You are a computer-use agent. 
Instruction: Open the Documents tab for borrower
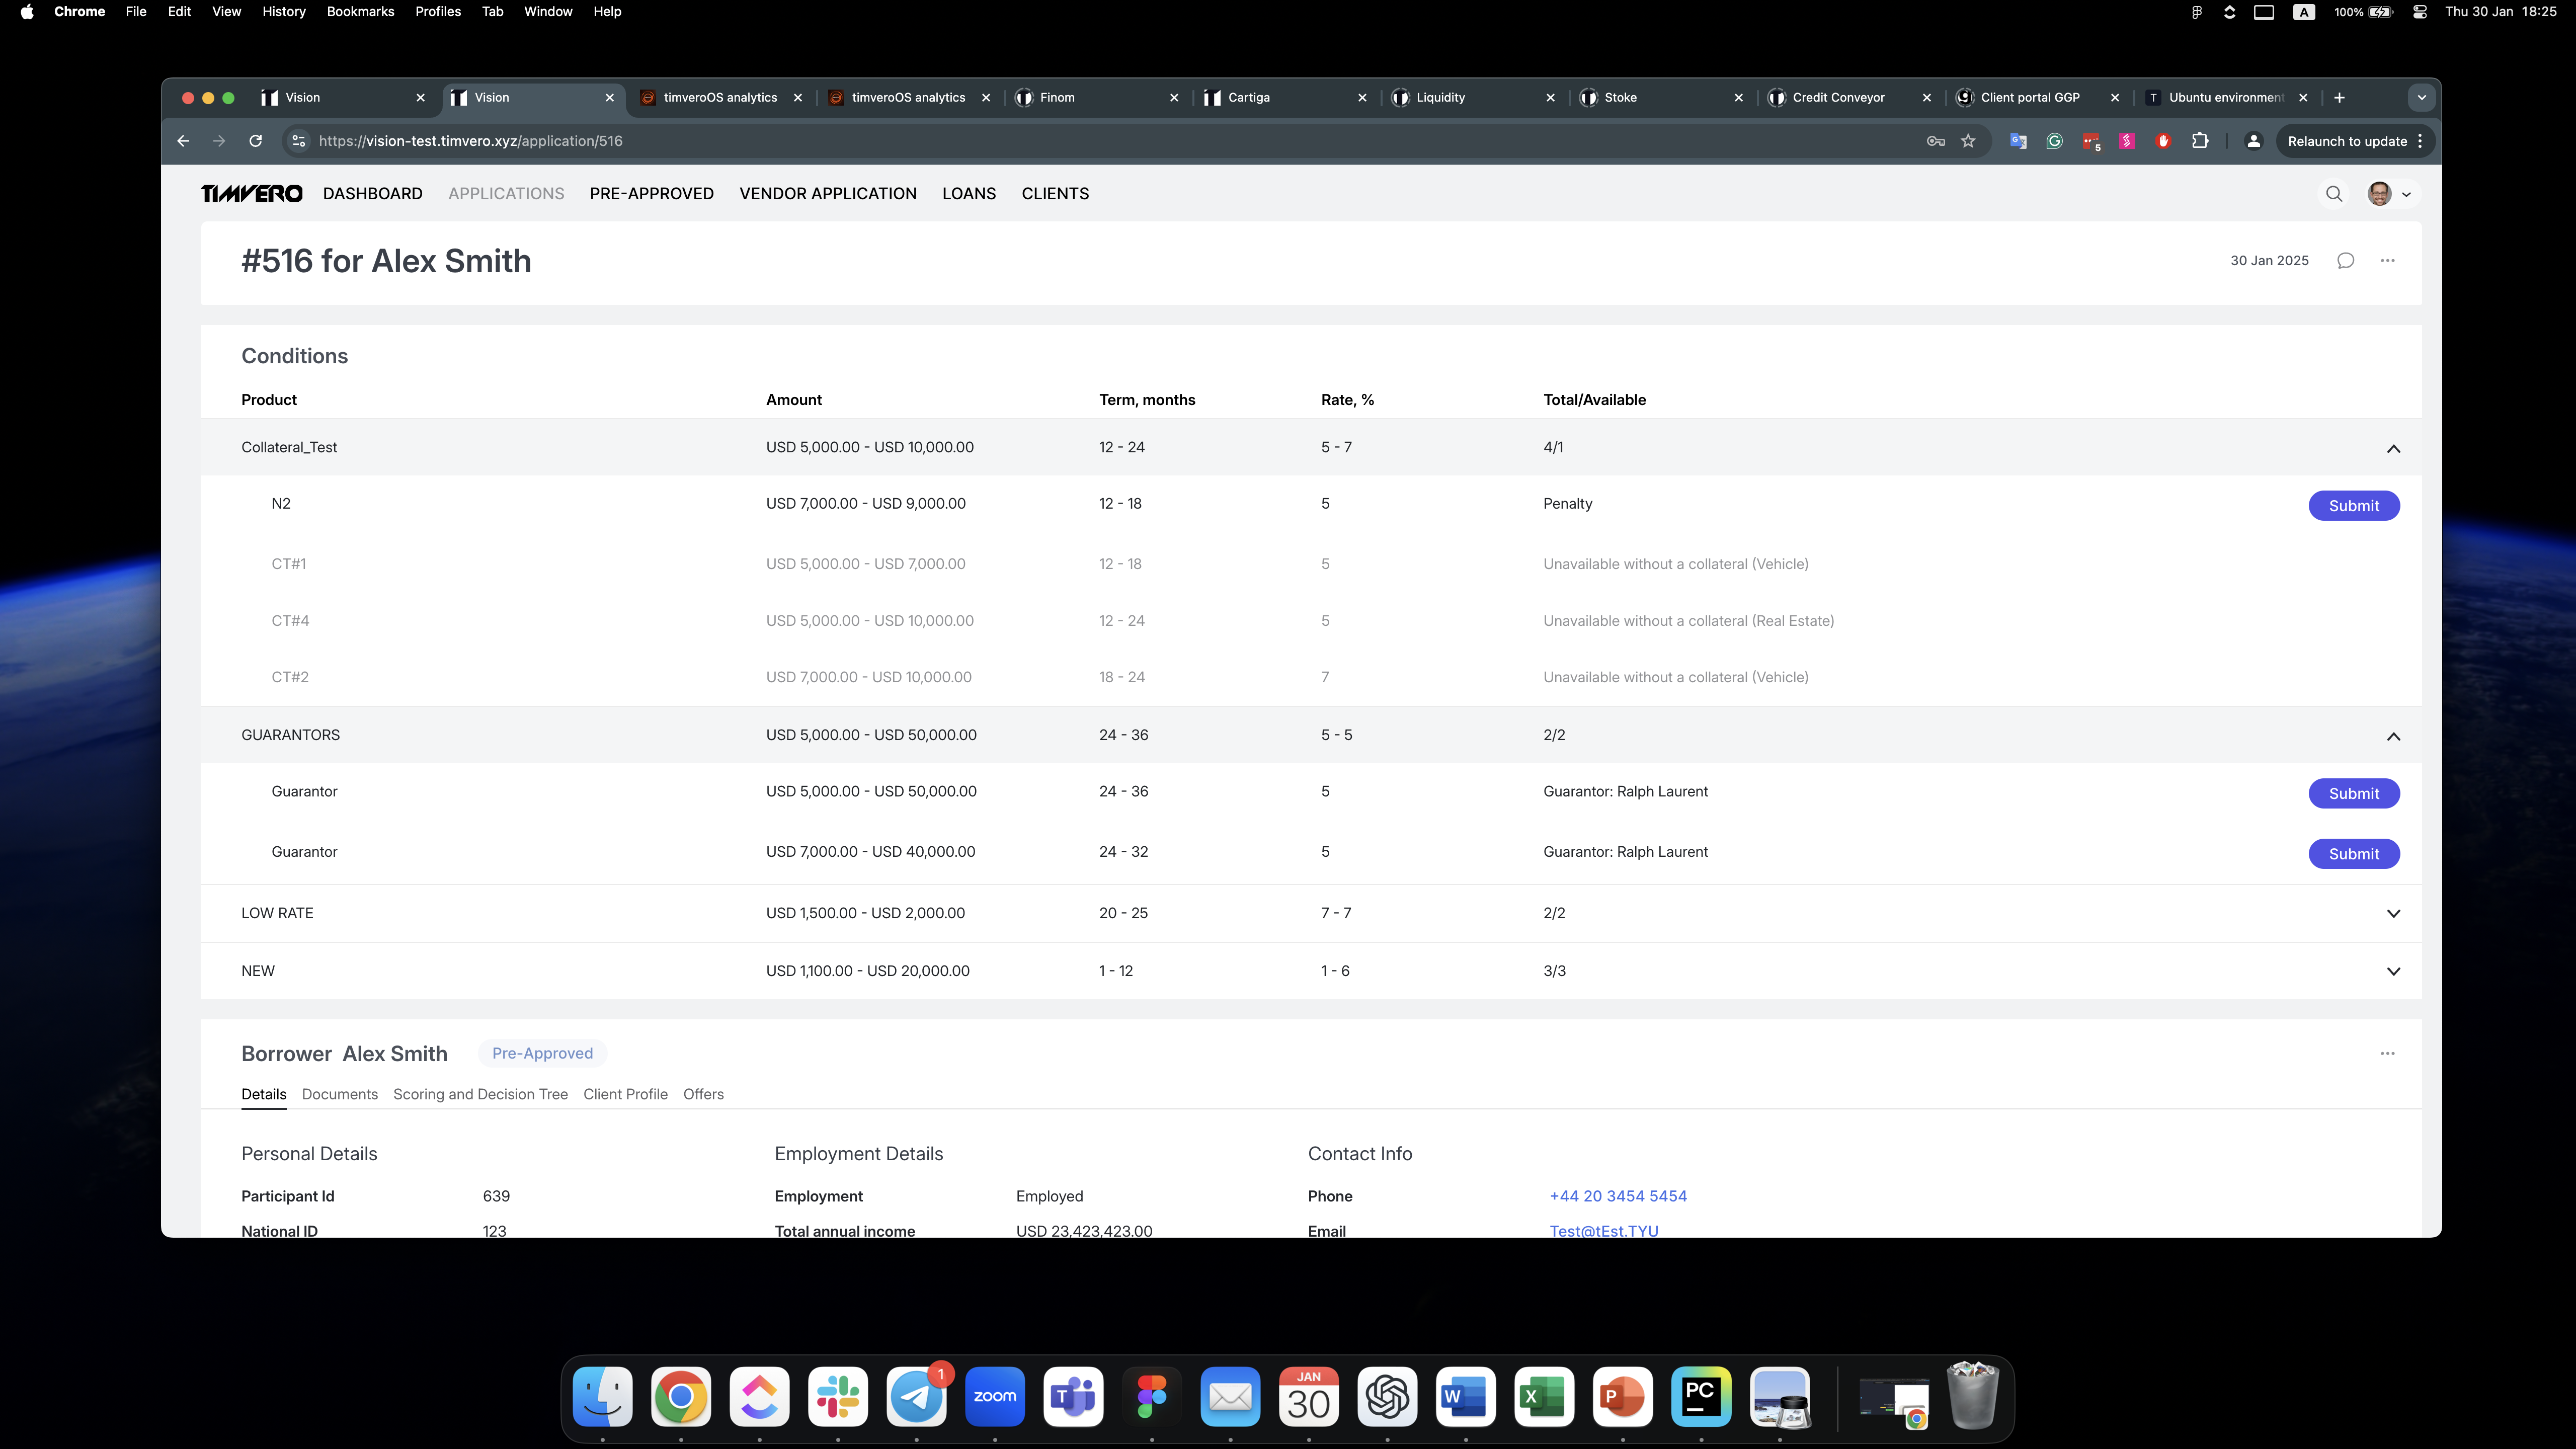click(x=339, y=1094)
